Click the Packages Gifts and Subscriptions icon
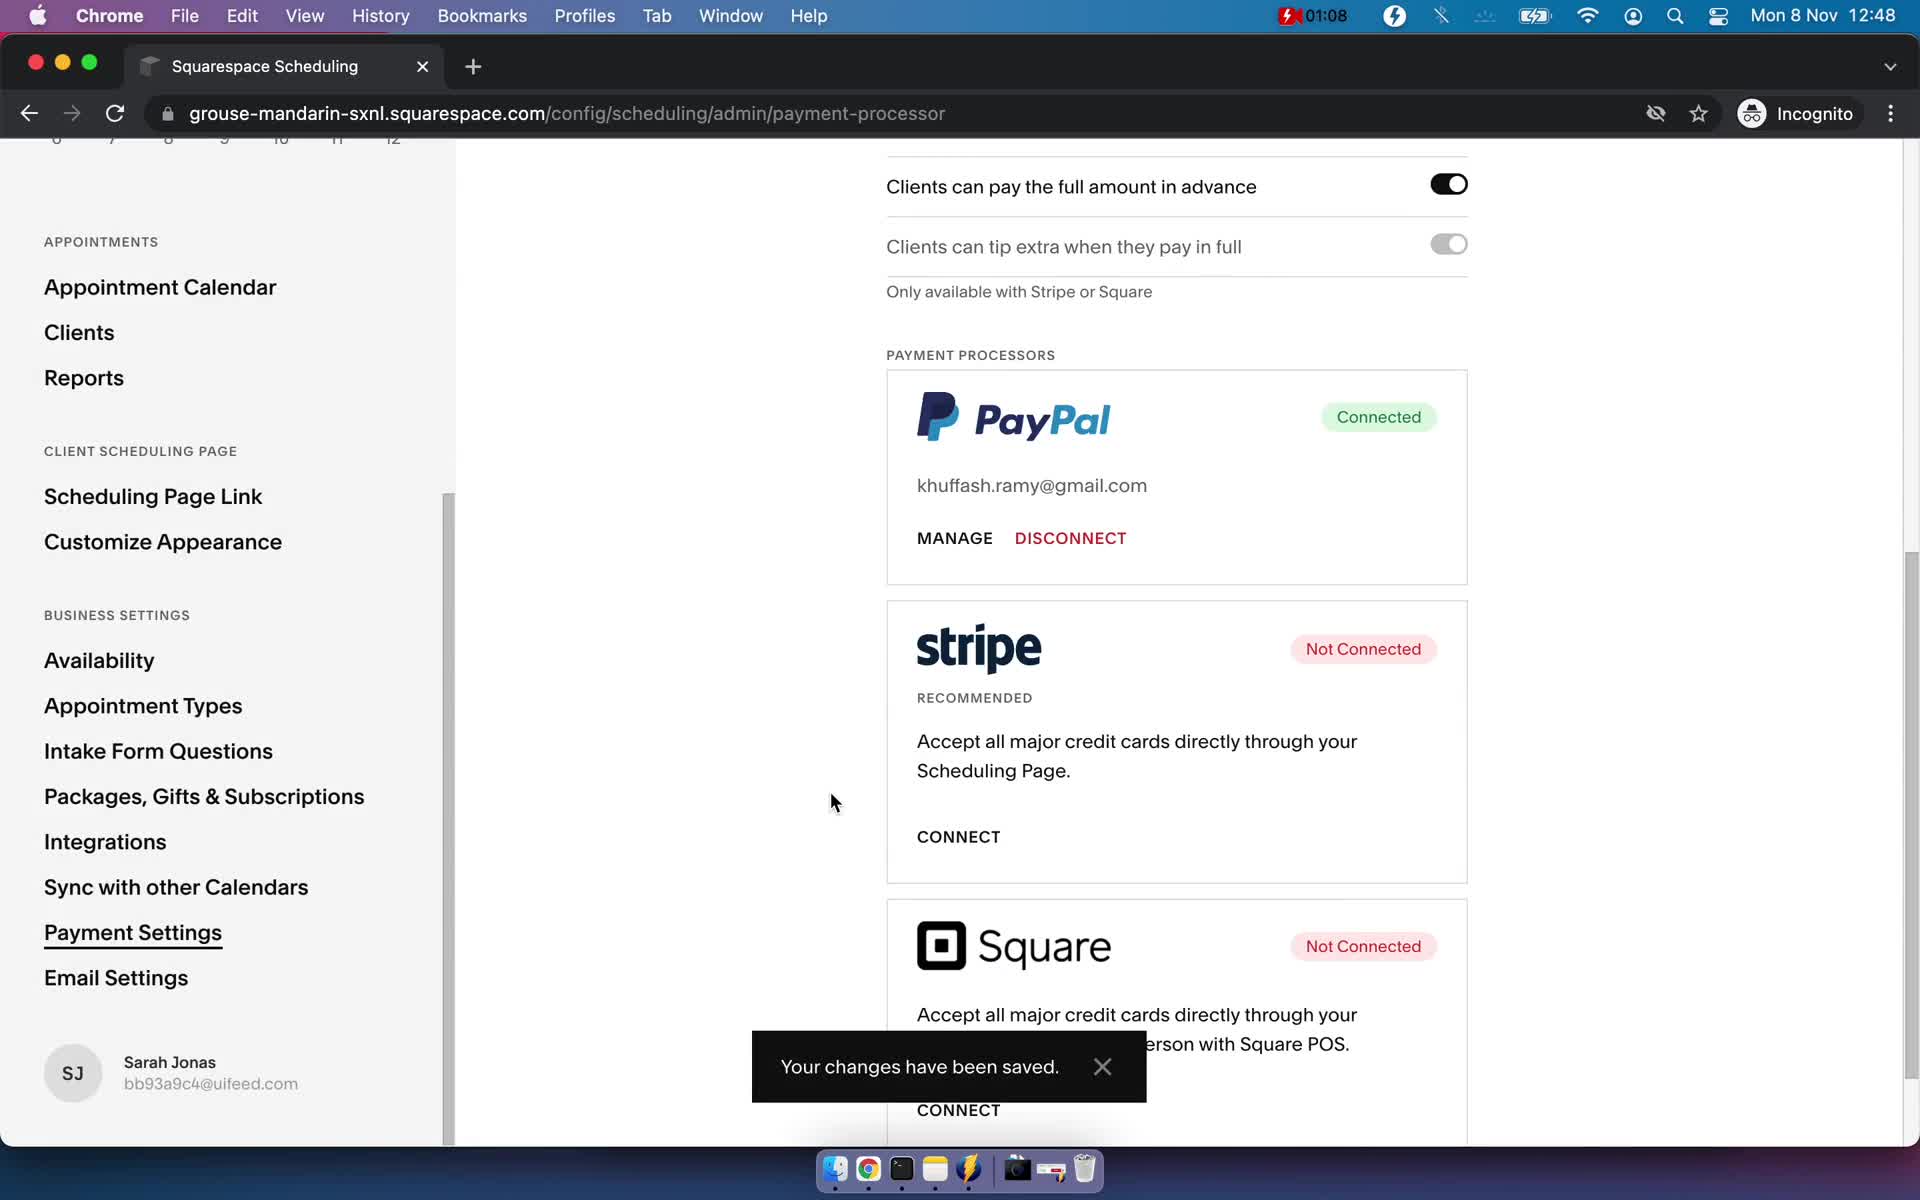The width and height of the screenshot is (1920, 1200). 203,796
